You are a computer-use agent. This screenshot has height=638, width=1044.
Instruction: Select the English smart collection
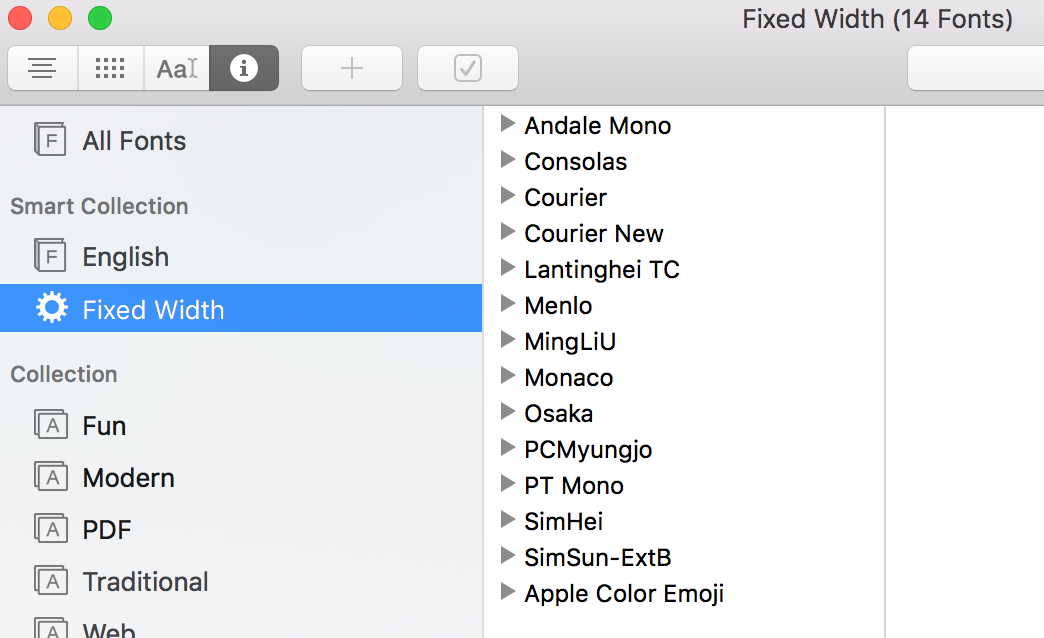tap(125, 257)
